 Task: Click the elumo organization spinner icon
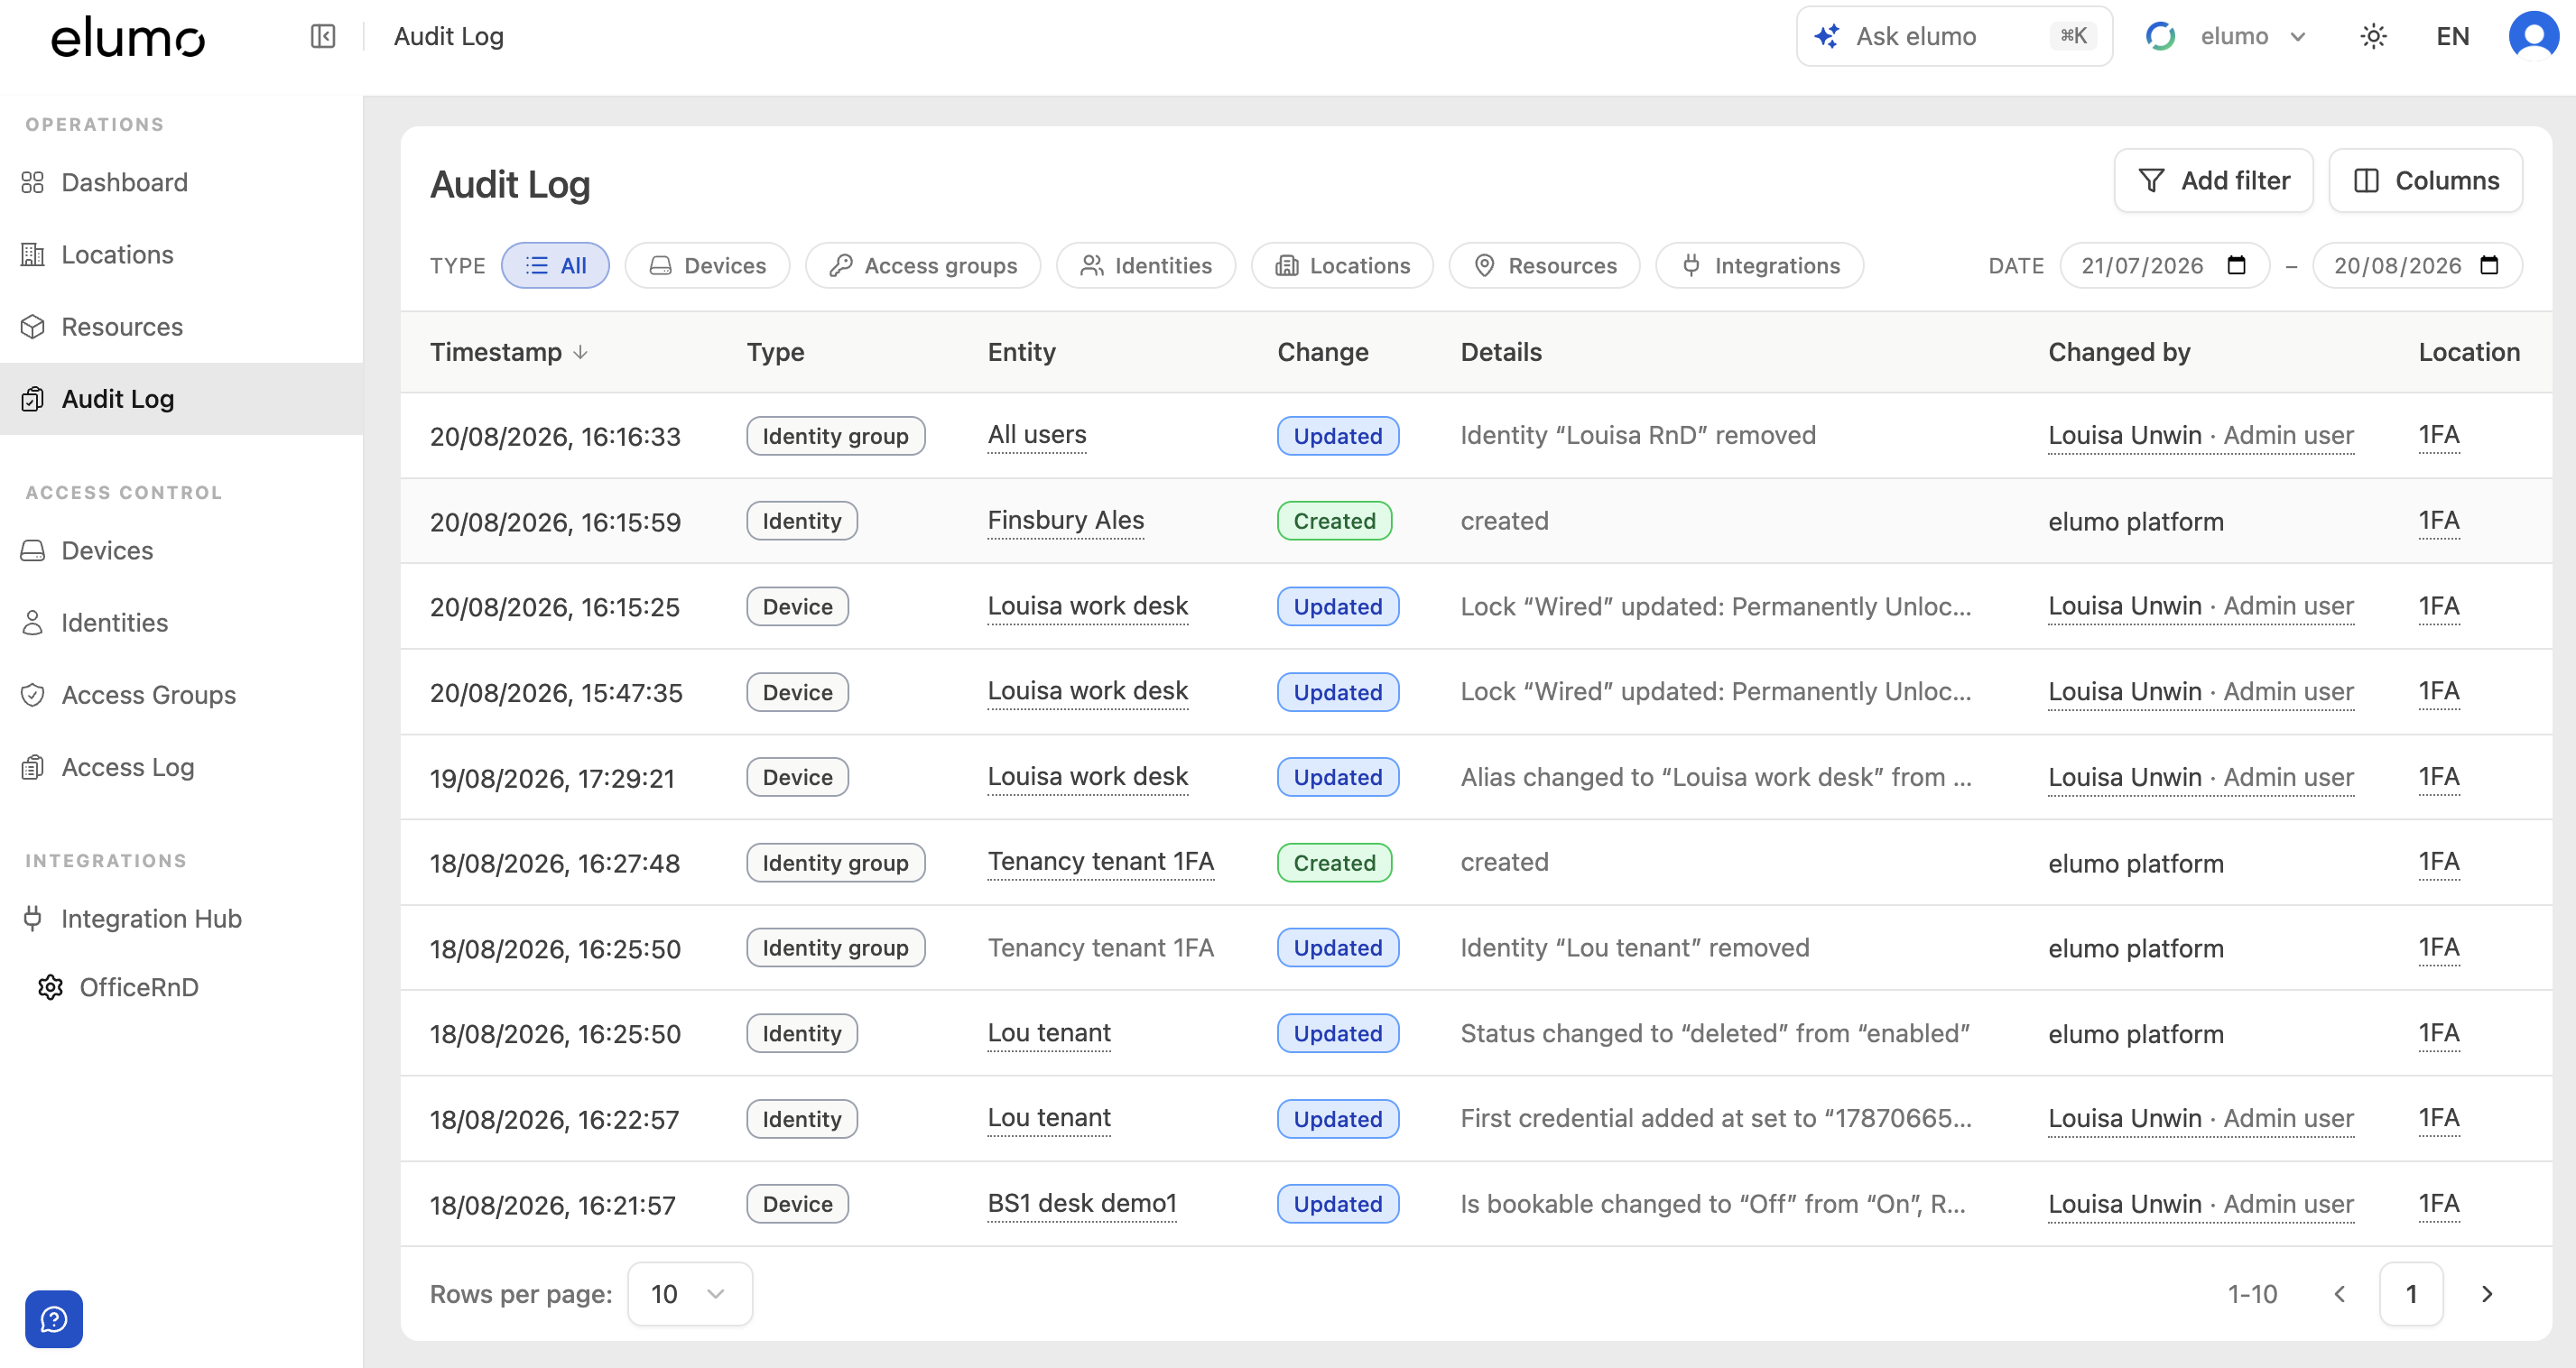pyautogui.click(x=2160, y=36)
